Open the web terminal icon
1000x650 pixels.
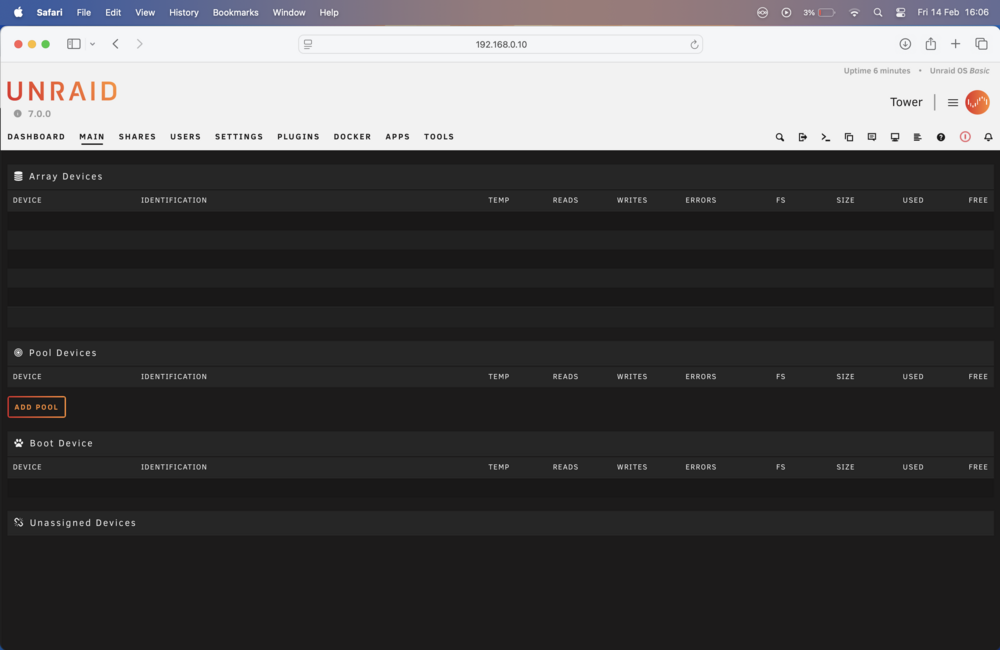tap(825, 137)
